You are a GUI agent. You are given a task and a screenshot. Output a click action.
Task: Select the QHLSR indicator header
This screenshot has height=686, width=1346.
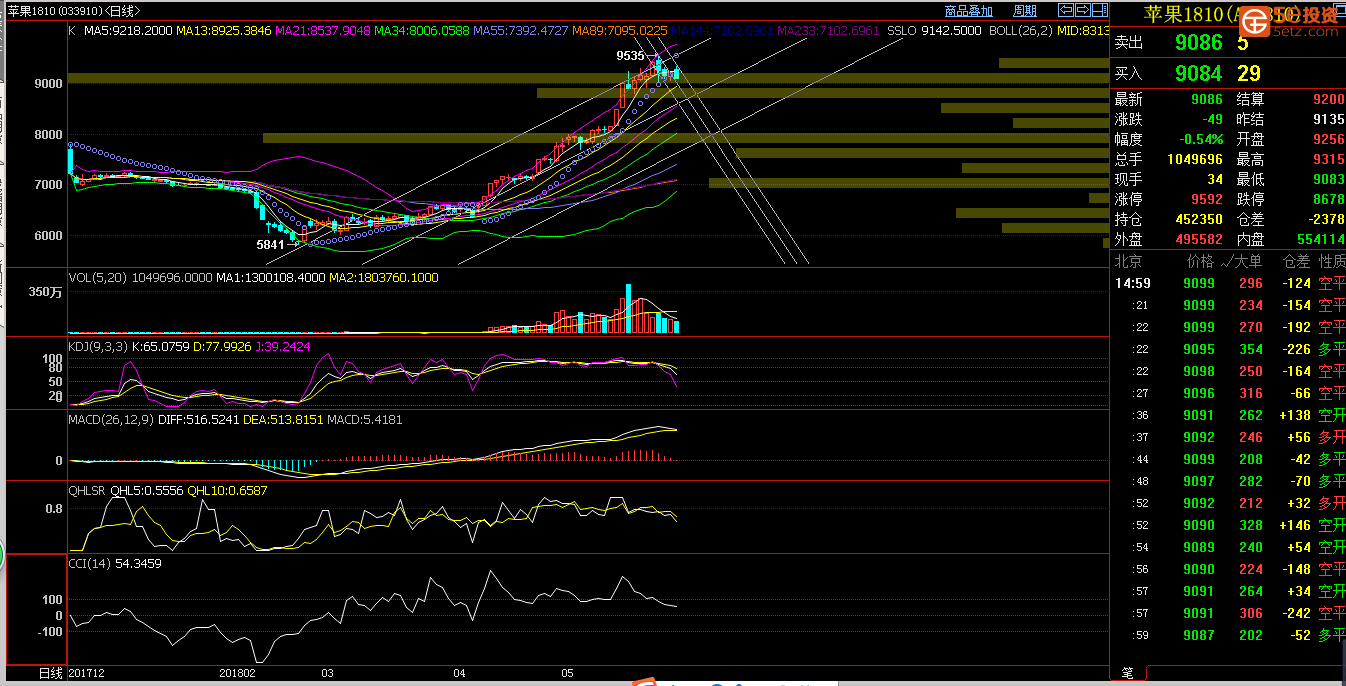(88, 491)
